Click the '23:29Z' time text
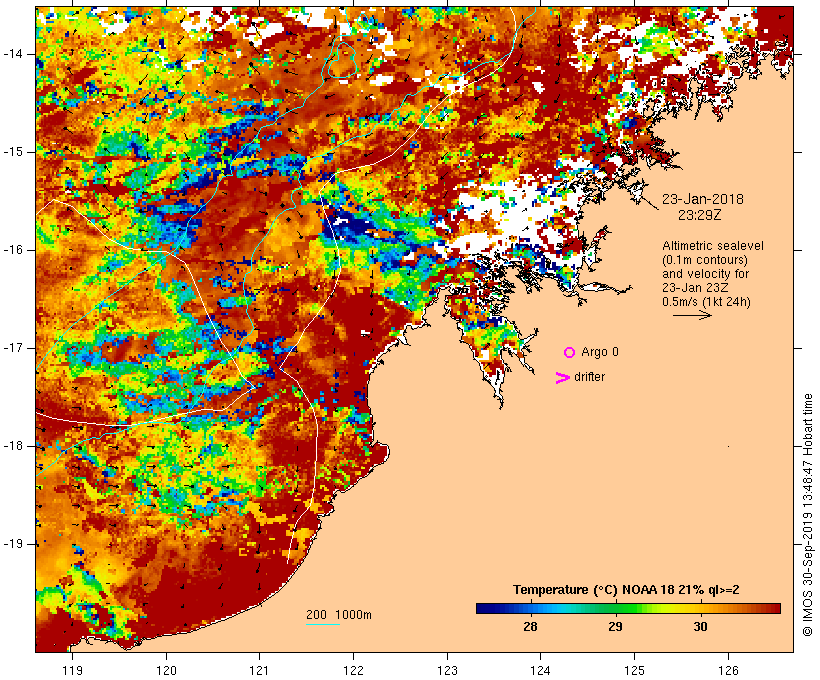This screenshot has height=680, width=820. pyautogui.click(x=699, y=215)
